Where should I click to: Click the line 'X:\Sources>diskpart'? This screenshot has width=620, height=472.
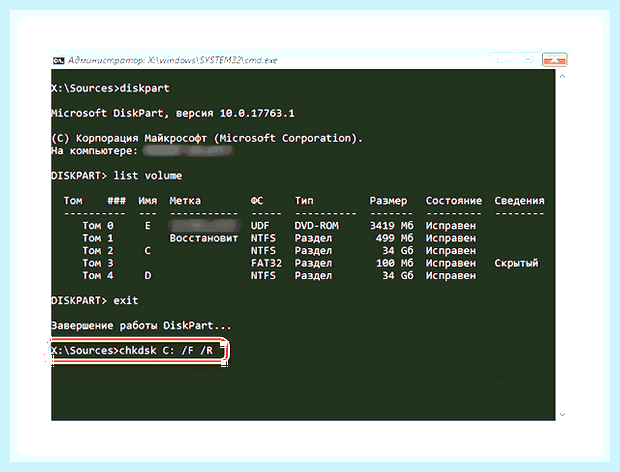click(x=110, y=88)
